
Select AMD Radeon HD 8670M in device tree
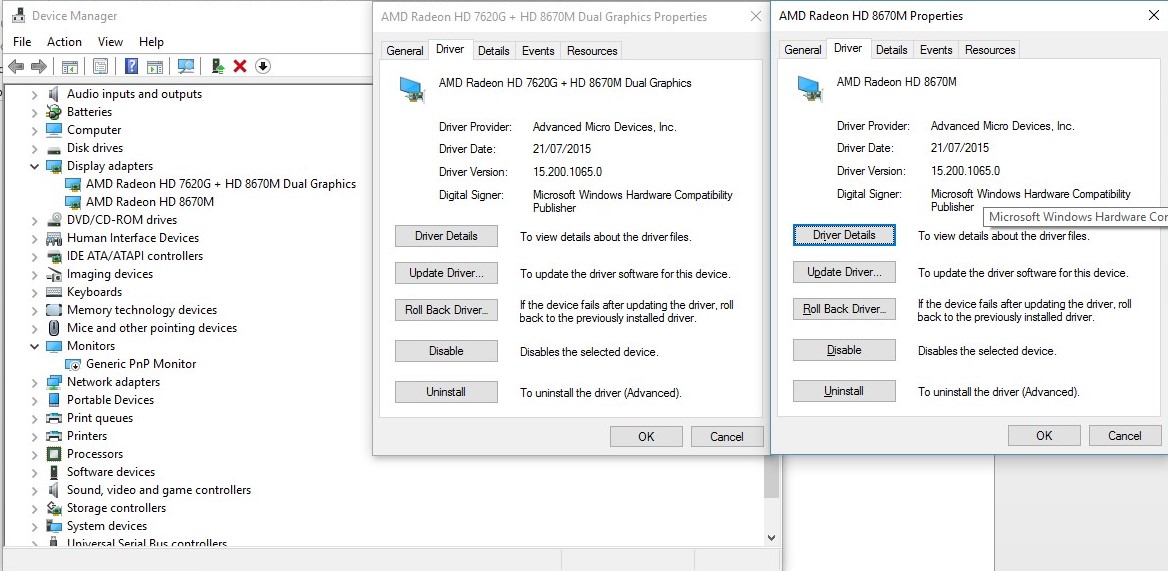coord(150,202)
